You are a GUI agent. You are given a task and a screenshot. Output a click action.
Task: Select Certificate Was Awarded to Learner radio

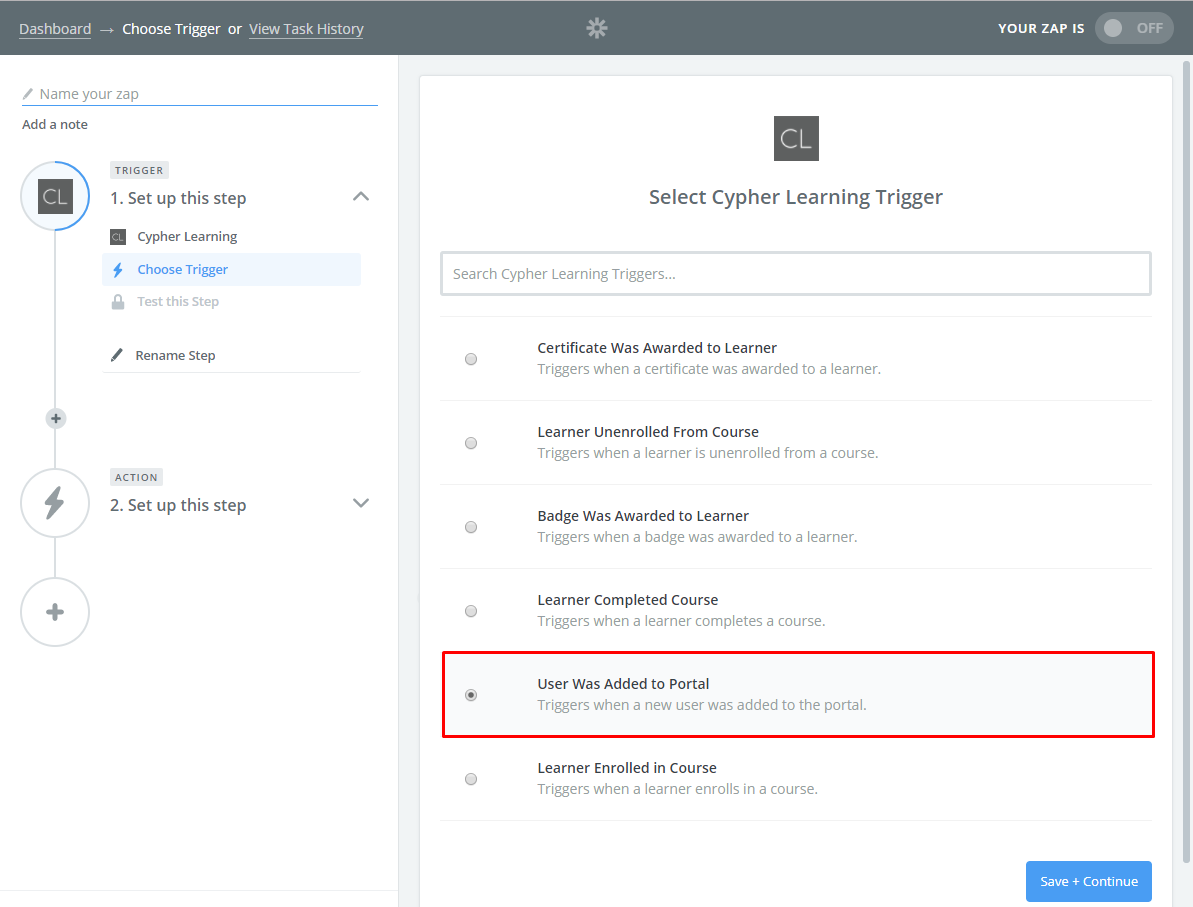(x=471, y=359)
